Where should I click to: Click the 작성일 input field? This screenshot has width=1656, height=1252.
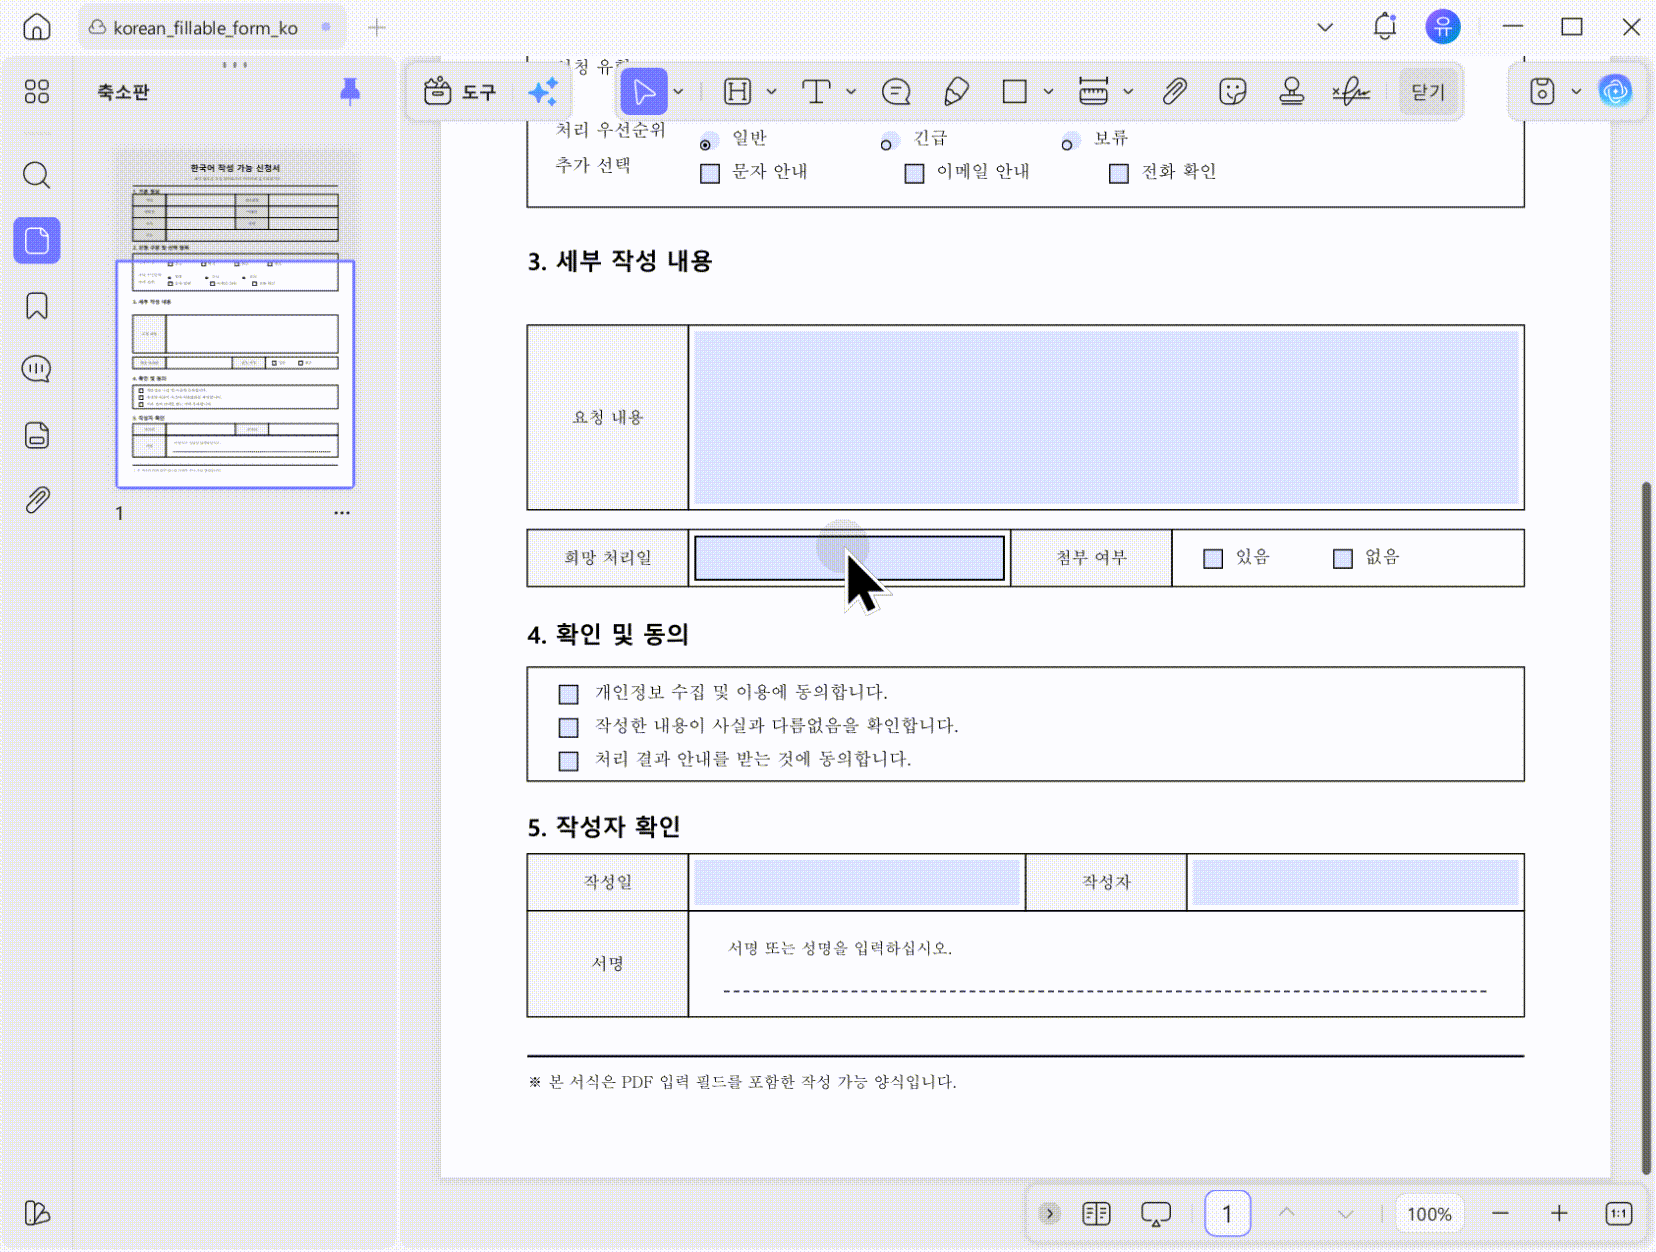coord(857,882)
